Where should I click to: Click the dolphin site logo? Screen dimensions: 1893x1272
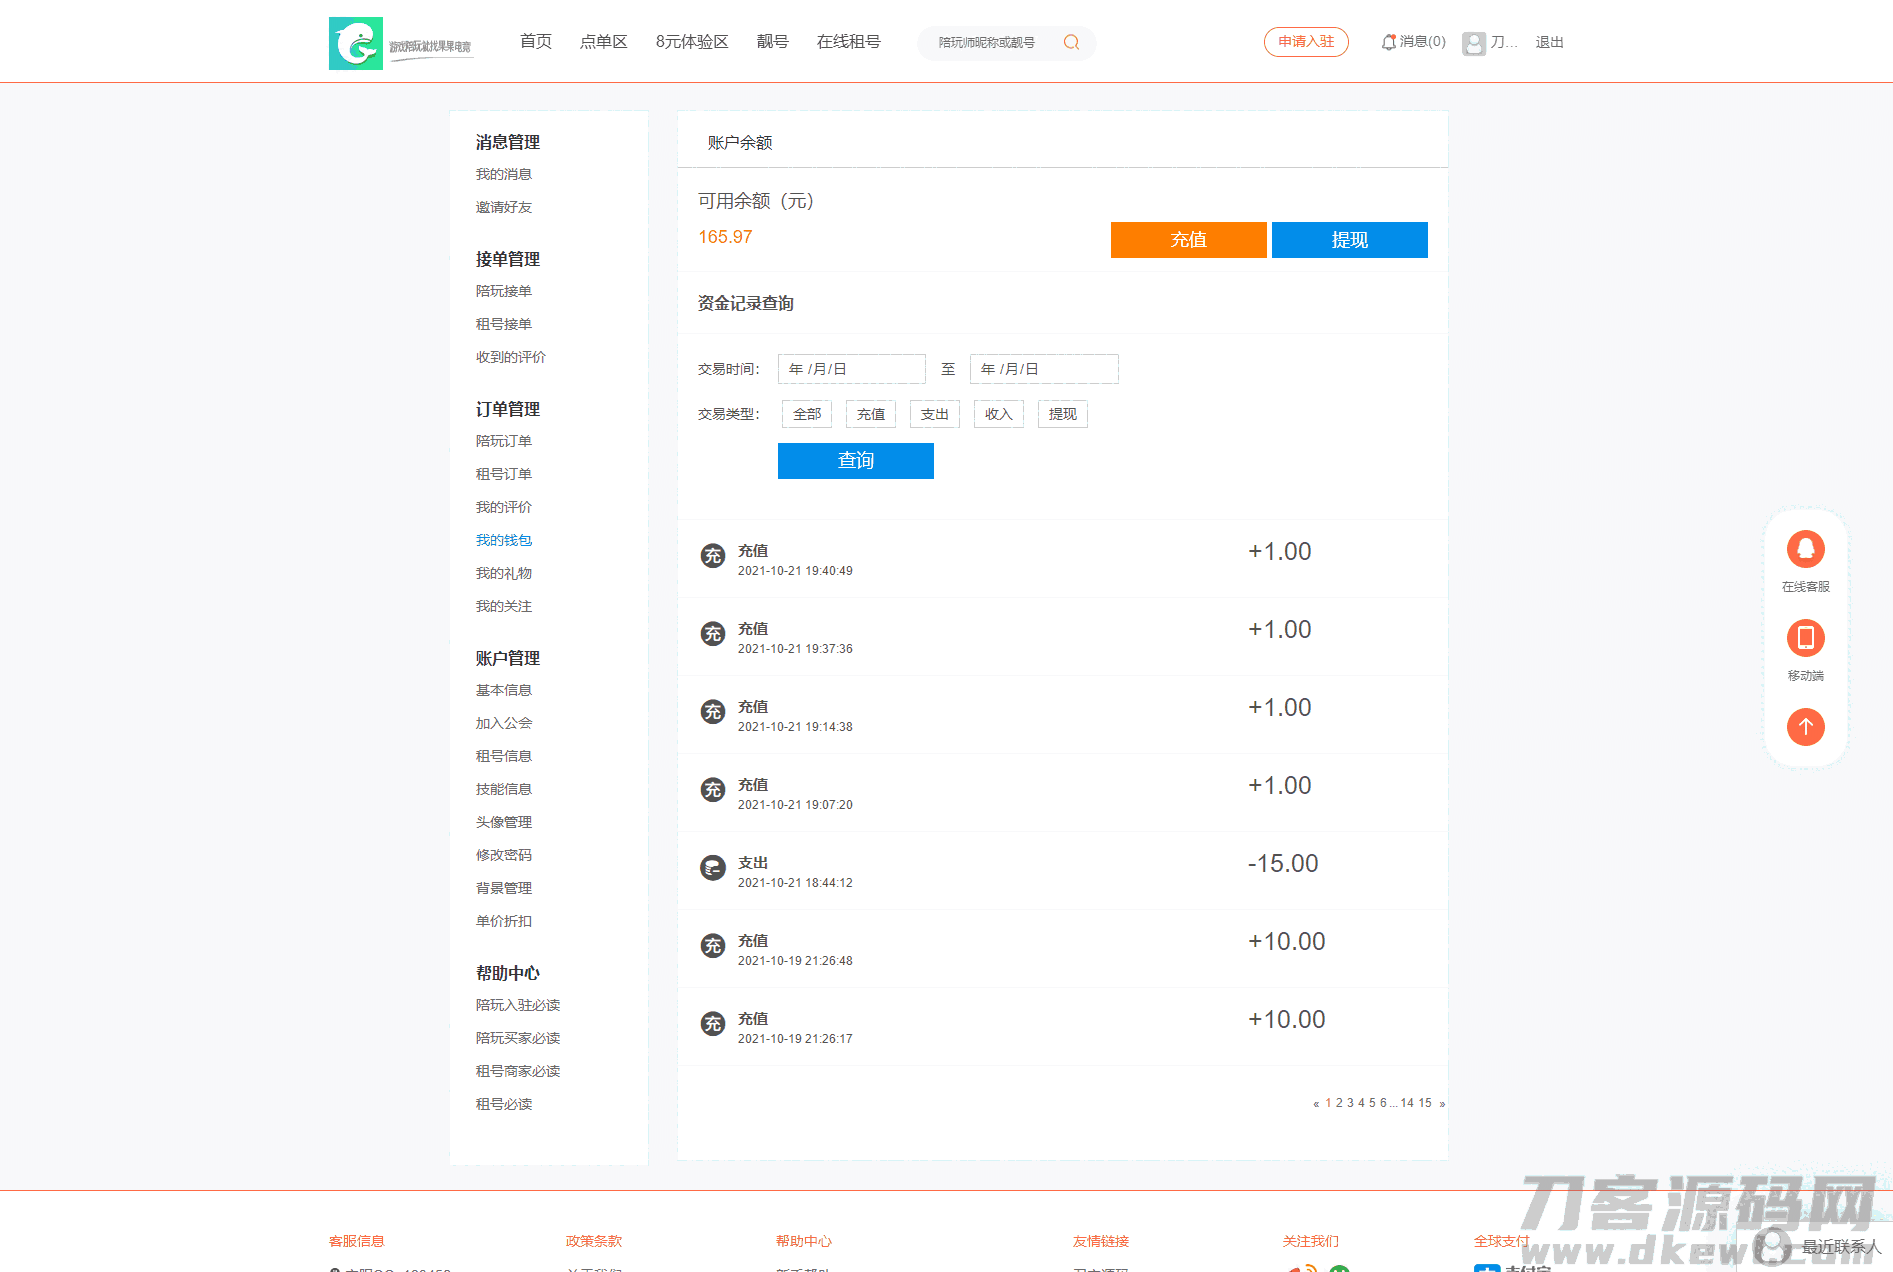(356, 43)
